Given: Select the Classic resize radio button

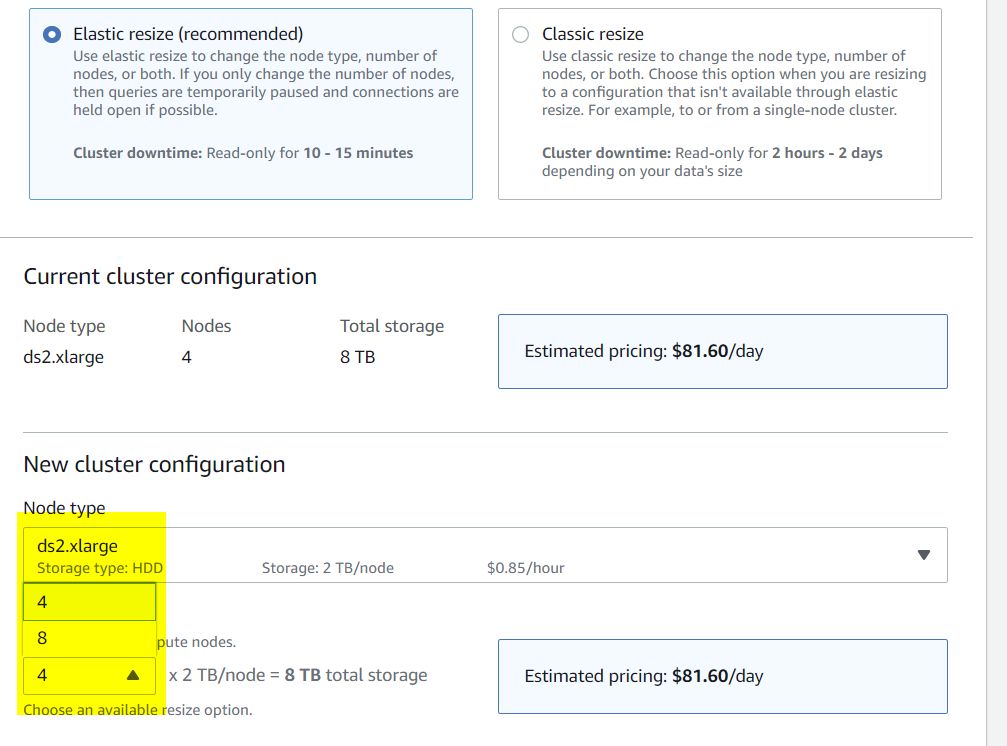Looking at the screenshot, I should tap(520, 35).
